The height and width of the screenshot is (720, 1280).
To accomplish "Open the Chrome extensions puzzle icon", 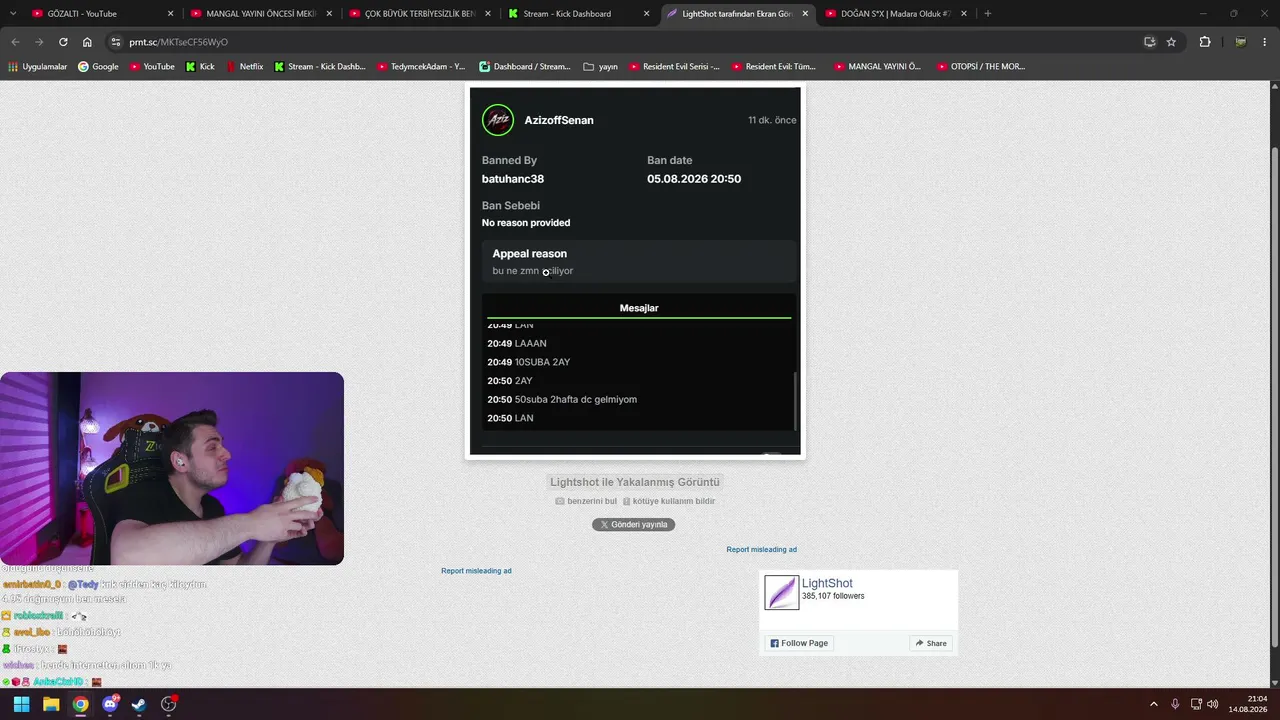I will pyautogui.click(x=1204, y=42).
